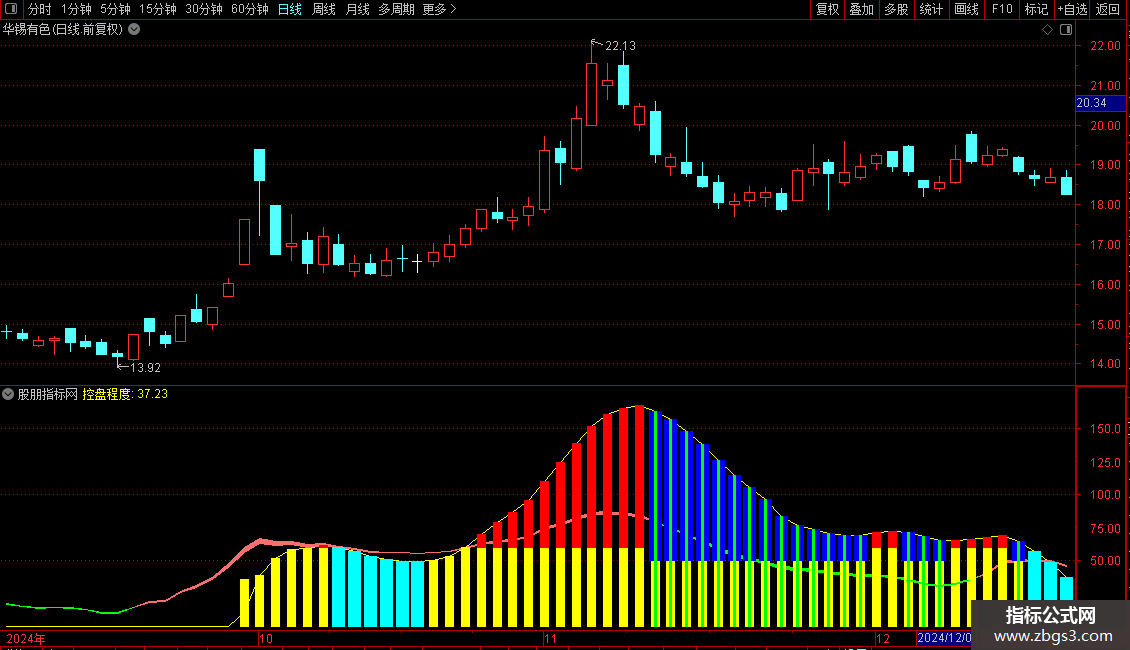Viewport: 1130px width, 650px height.
Task: Open the 统计 statistics tool
Action: click(931, 9)
